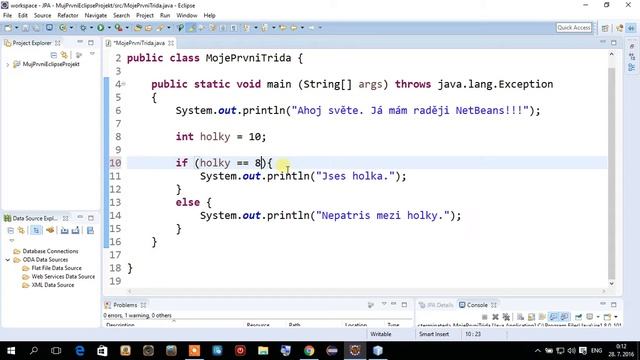The height and width of the screenshot is (360, 640).
Task: Collapse All in Data Source Explorer
Action: click(x=11, y=231)
